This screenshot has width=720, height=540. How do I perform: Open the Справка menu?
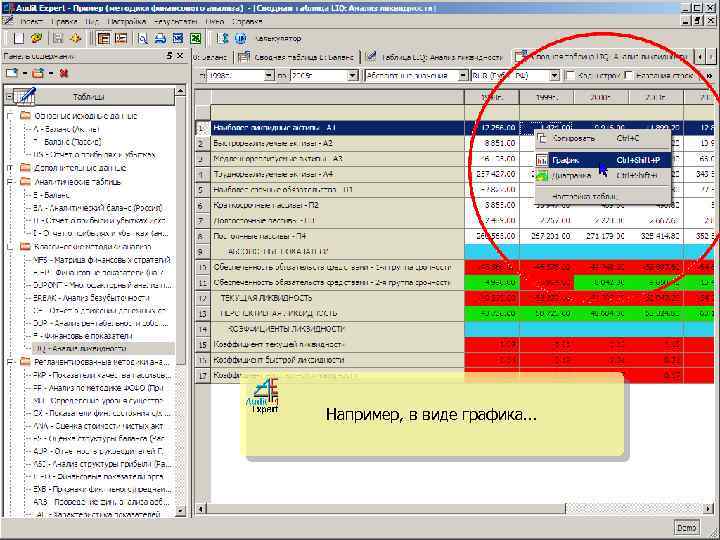pos(248,21)
